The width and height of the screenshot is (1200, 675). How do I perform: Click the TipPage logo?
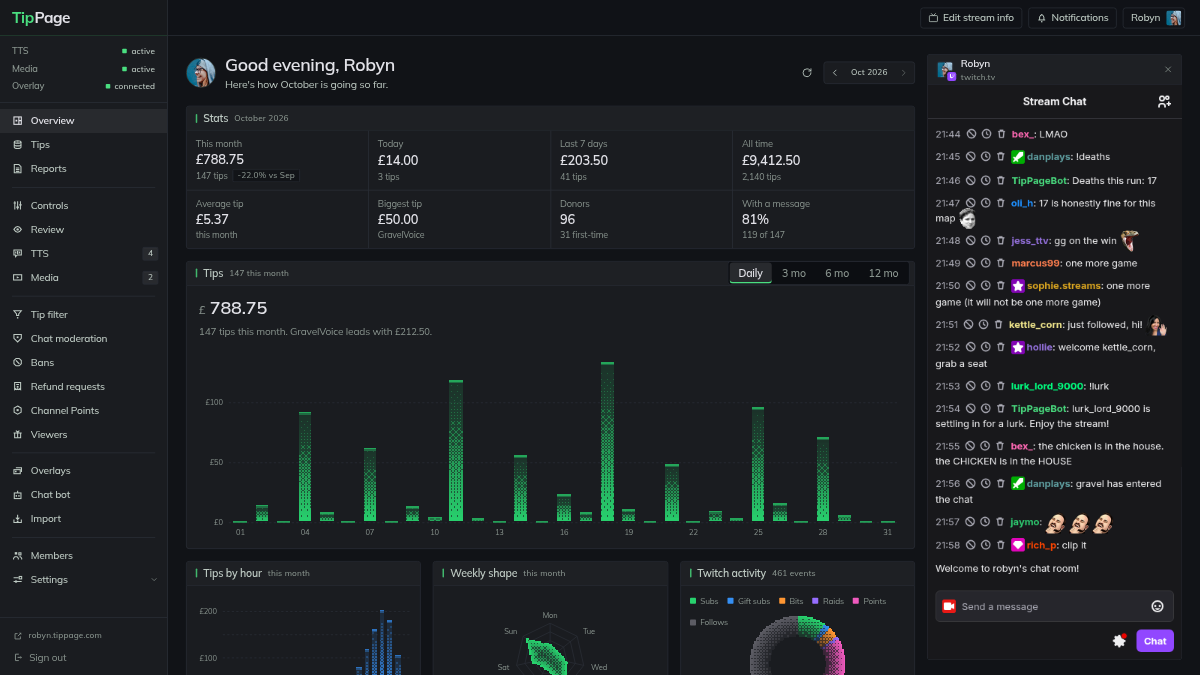point(41,18)
